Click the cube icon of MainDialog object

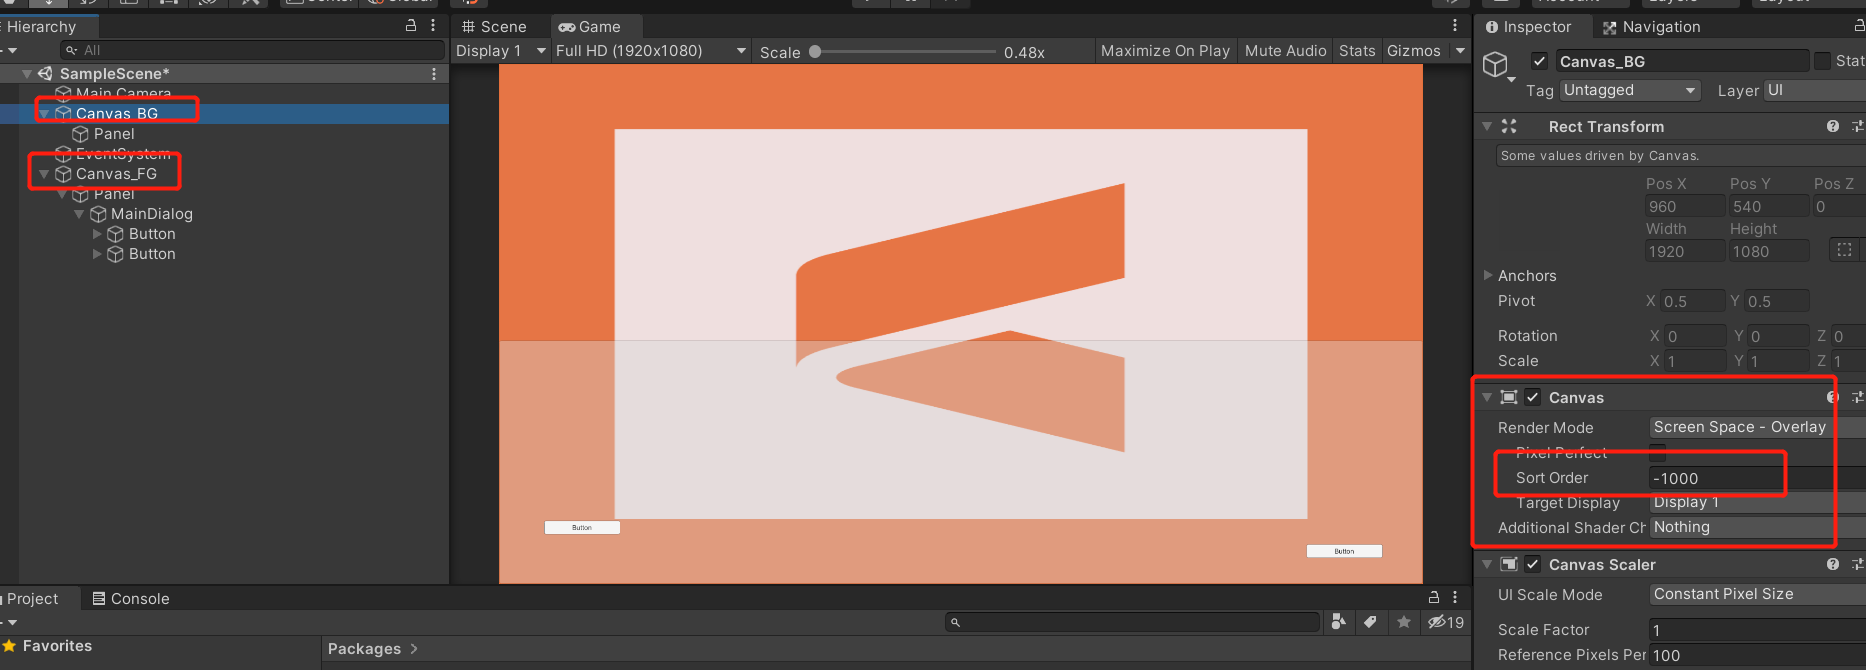98,214
